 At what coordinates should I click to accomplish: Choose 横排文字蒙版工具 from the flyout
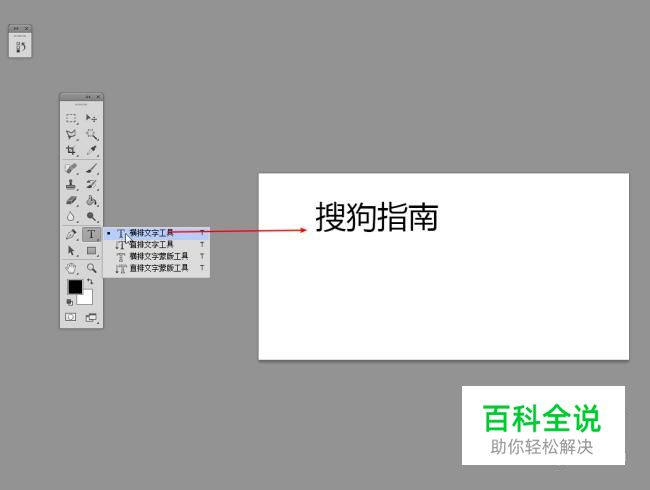[x=156, y=256]
